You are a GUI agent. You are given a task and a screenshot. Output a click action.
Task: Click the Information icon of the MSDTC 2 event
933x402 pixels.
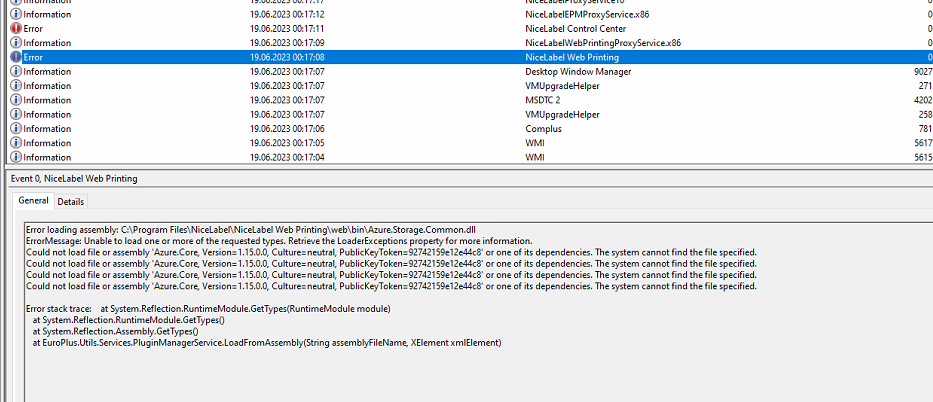pos(16,100)
